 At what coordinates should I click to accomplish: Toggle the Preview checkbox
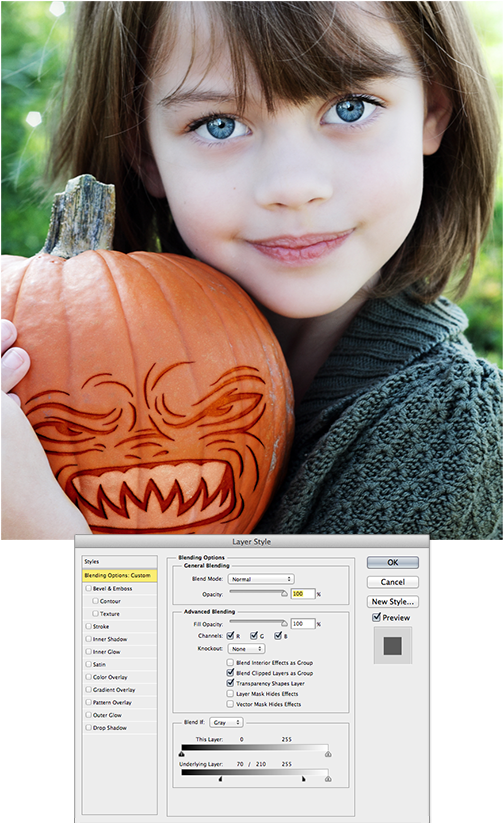376,617
